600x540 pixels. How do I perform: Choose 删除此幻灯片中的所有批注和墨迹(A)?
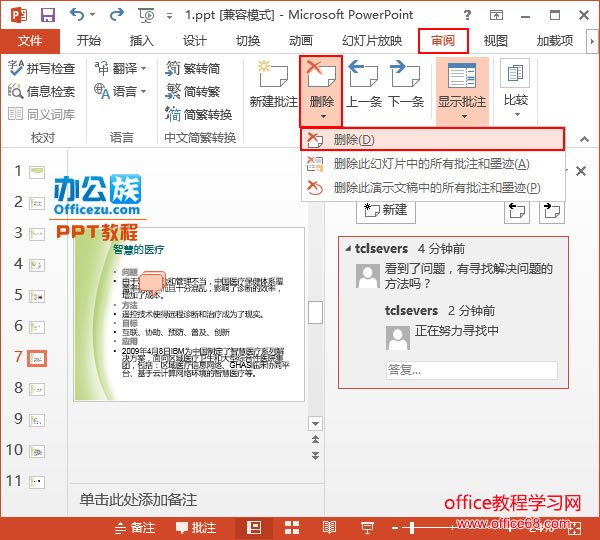click(432, 164)
